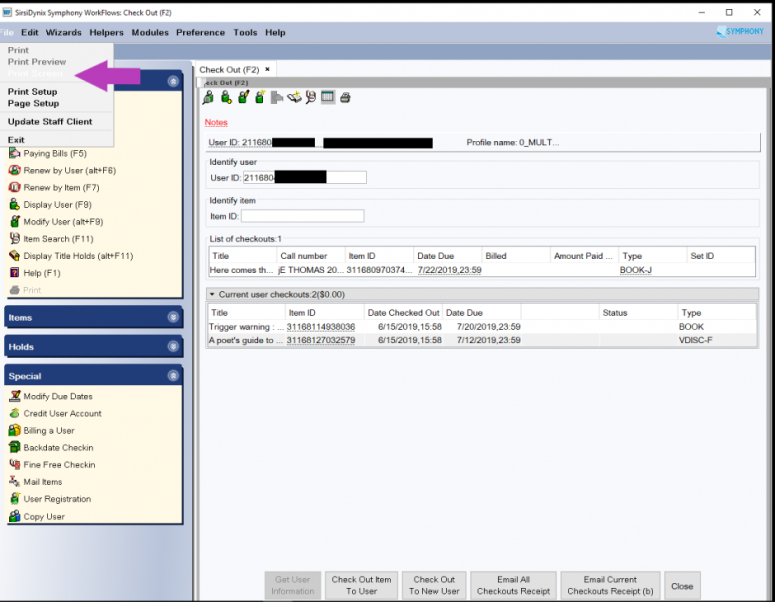Close the Check Out (F2) tab
The image size is (775, 602).
point(267,69)
